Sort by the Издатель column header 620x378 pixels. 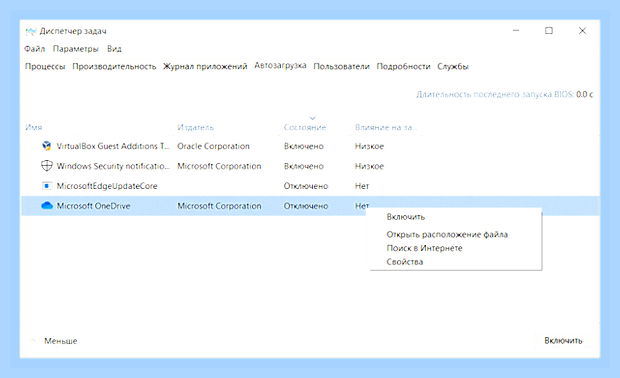[x=195, y=127]
